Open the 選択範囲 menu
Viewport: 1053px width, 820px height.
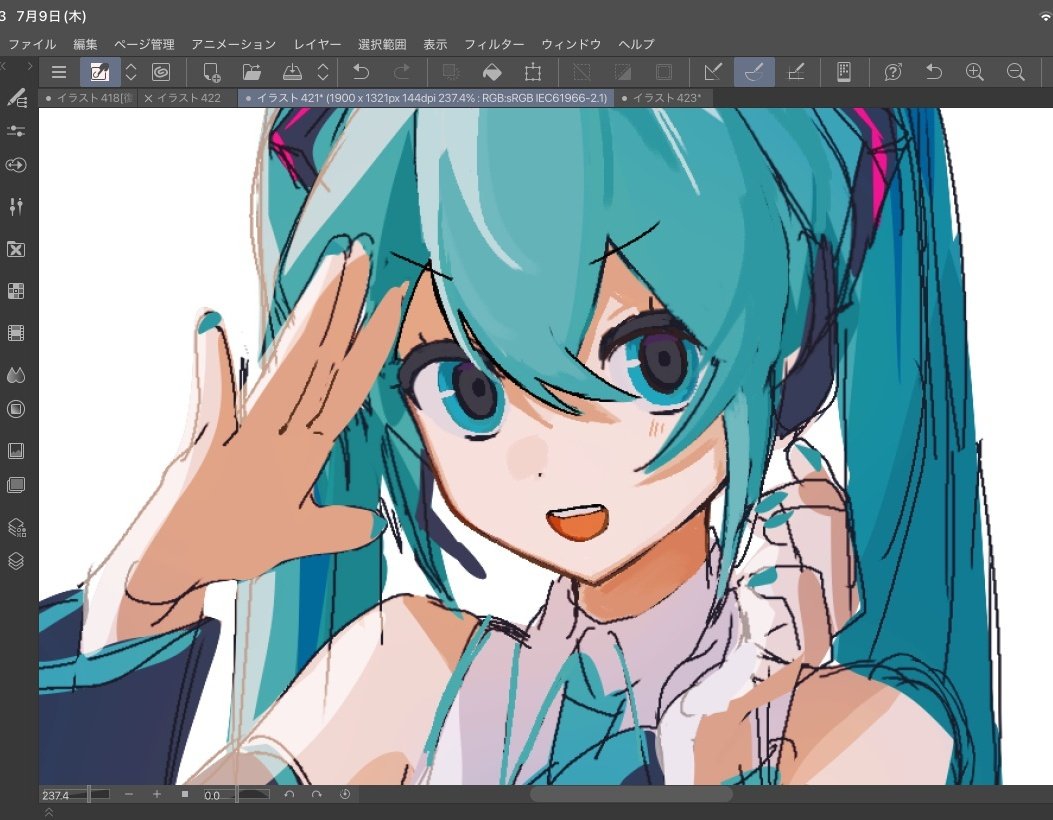(382, 44)
